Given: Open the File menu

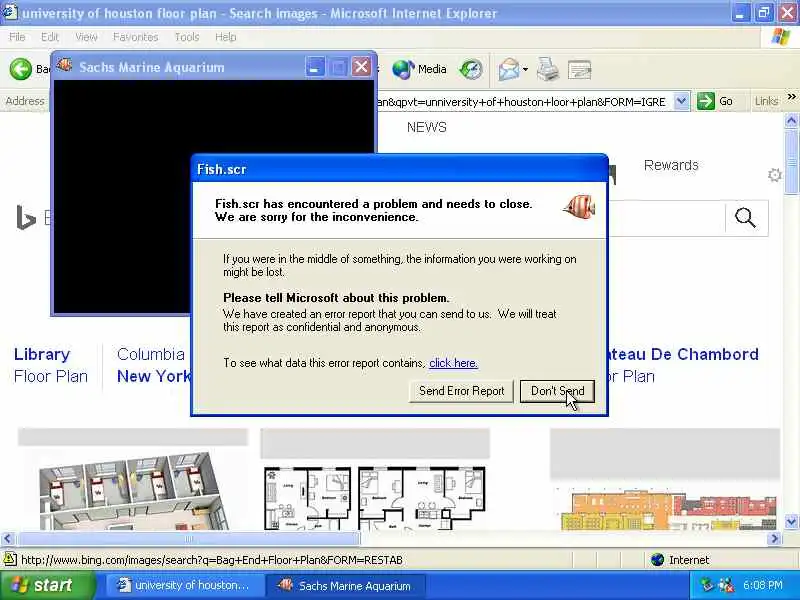Looking at the screenshot, I should [17, 37].
